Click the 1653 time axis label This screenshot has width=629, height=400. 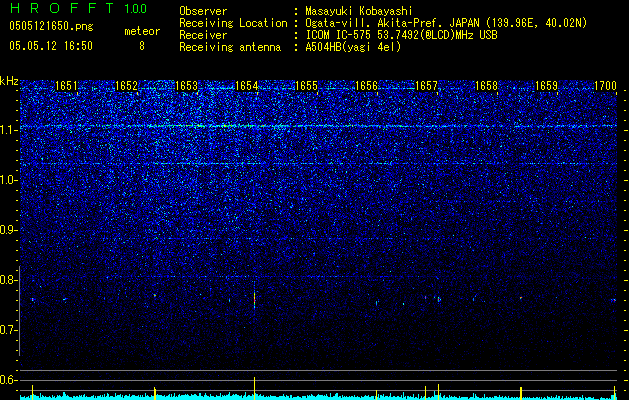187,86
